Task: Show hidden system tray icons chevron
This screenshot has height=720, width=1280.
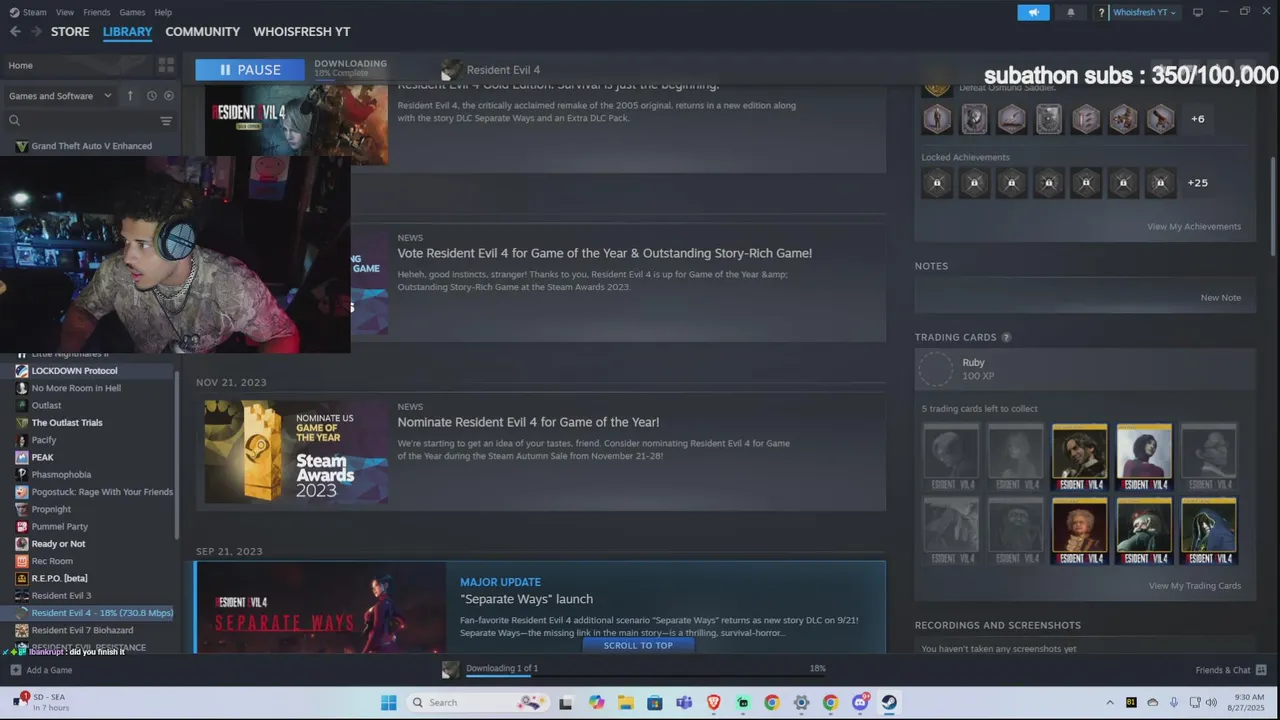Action: click(1109, 703)
